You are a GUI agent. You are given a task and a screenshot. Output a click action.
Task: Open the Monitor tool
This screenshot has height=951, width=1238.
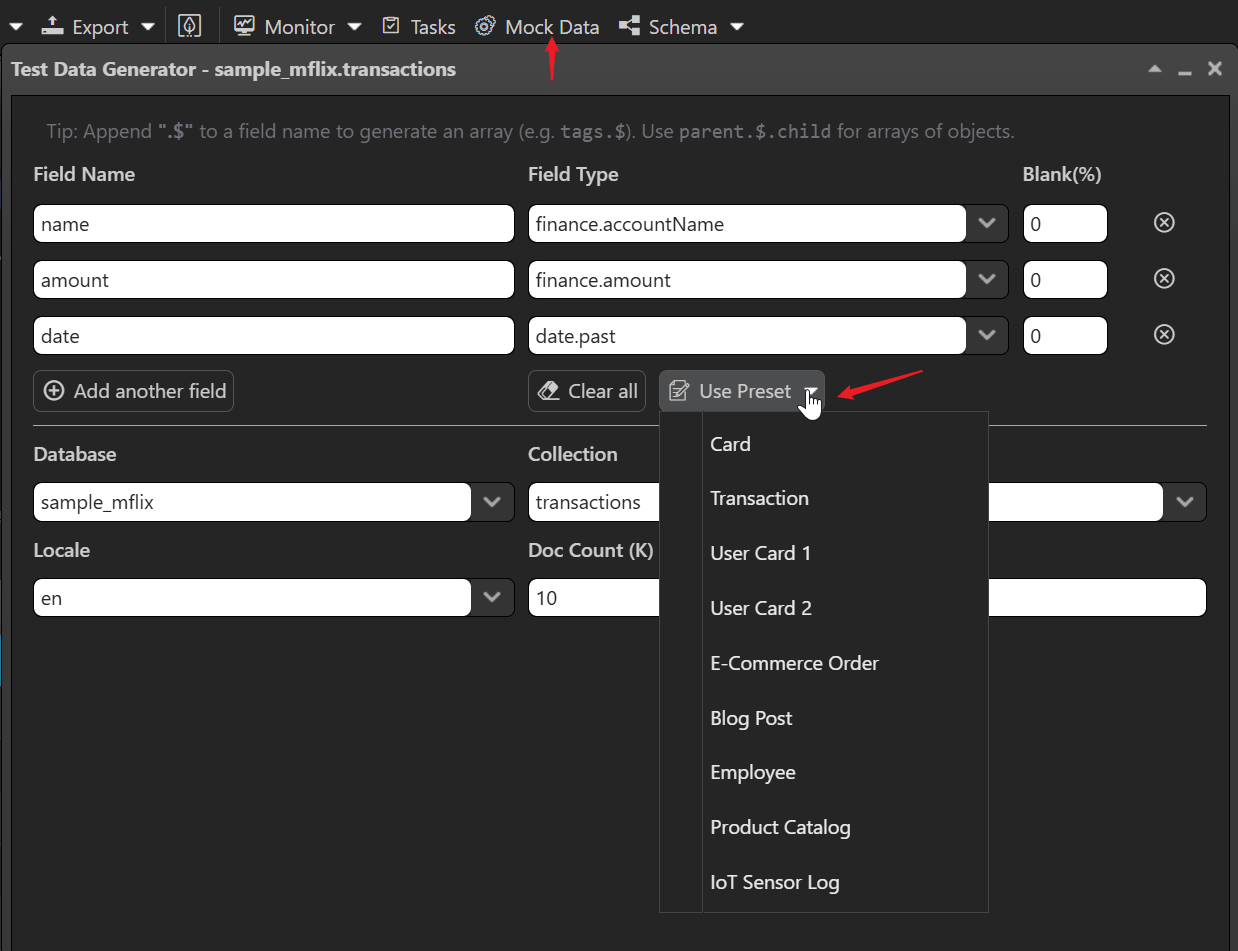(284, 27)
